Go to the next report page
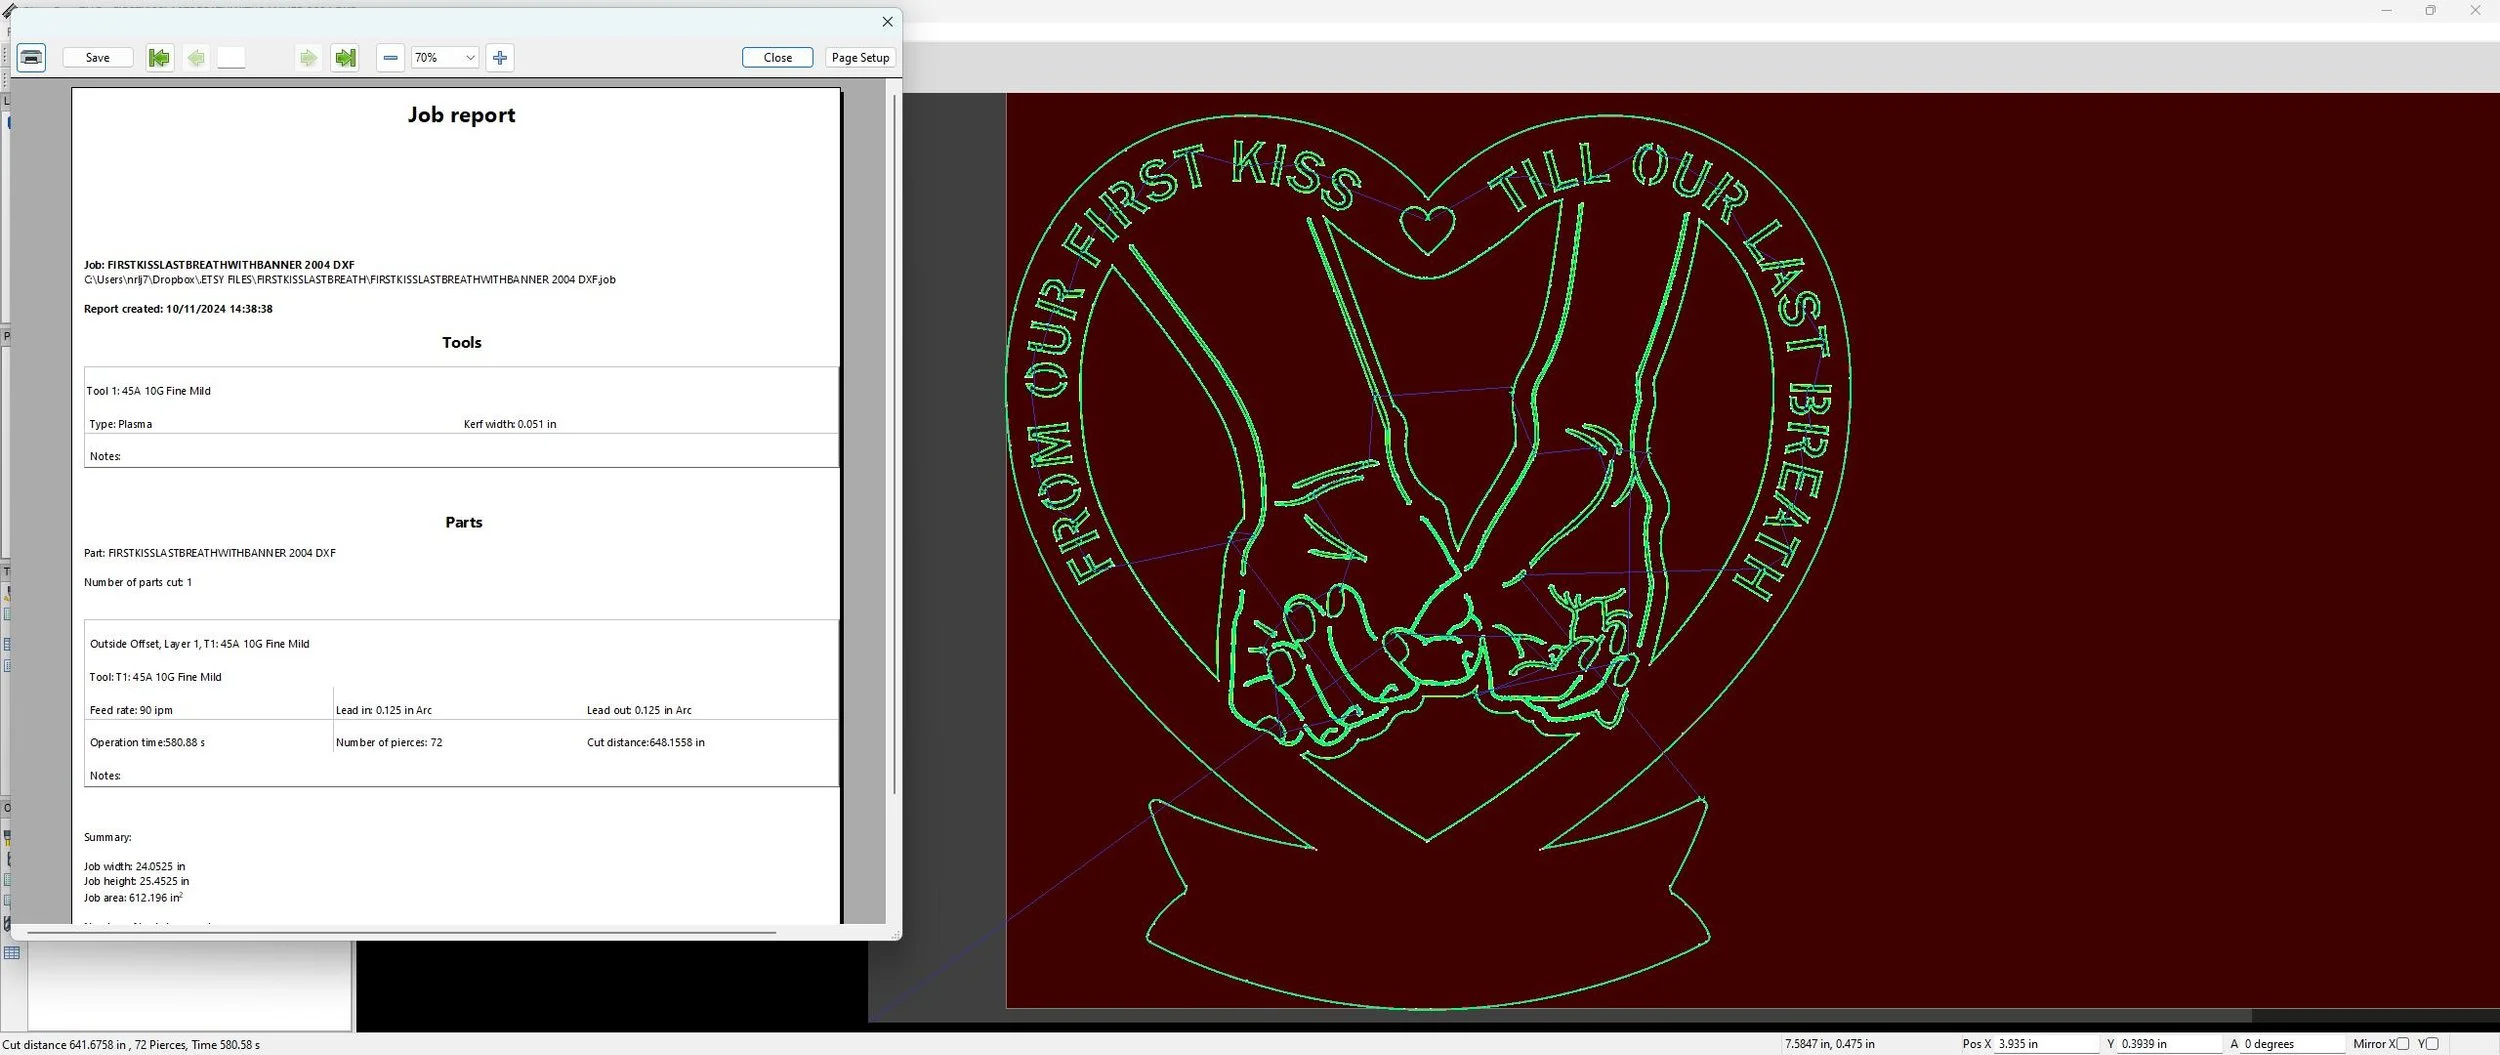This screenshot has width=2500, height=1055. [x=308, y=58]
